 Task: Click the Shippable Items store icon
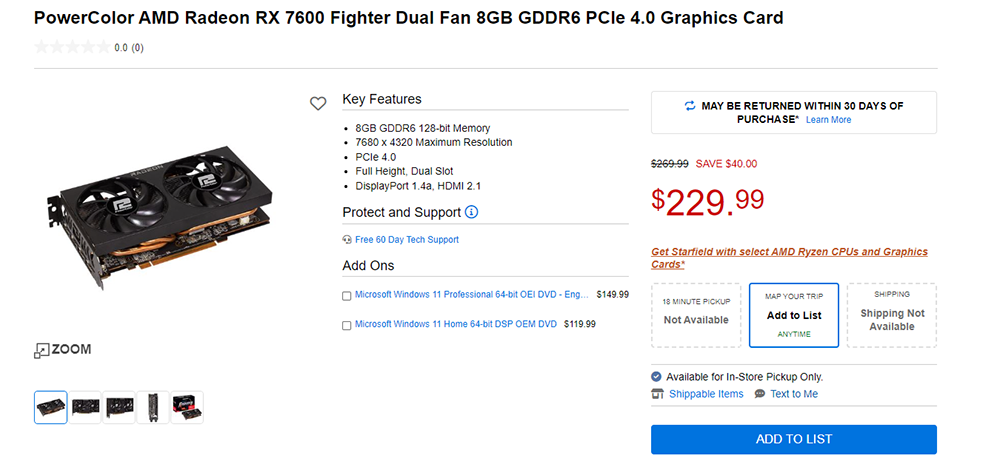657,394
